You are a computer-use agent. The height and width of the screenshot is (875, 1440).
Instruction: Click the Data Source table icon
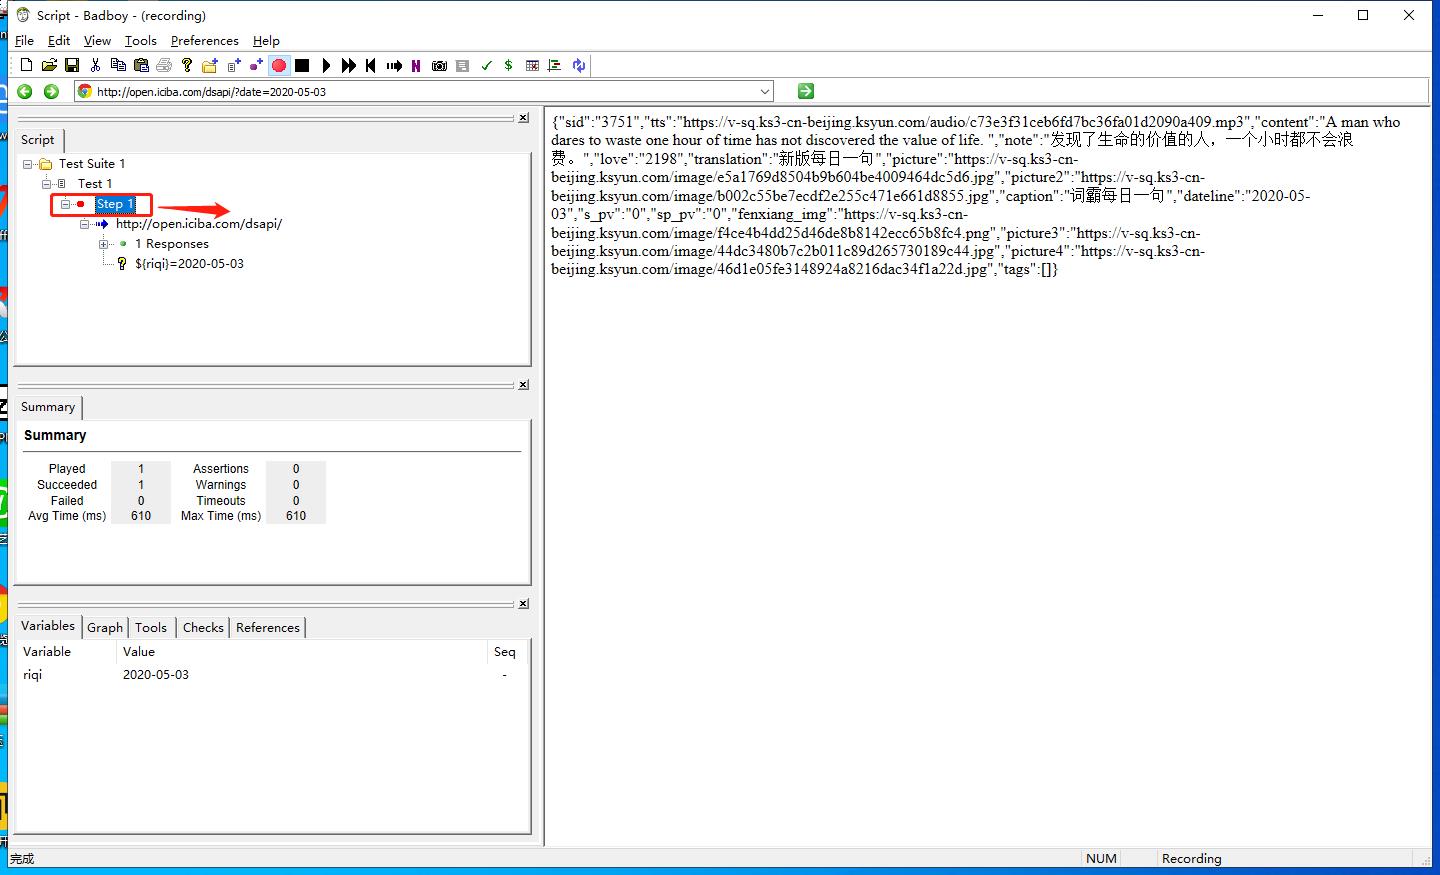[532, 65]
